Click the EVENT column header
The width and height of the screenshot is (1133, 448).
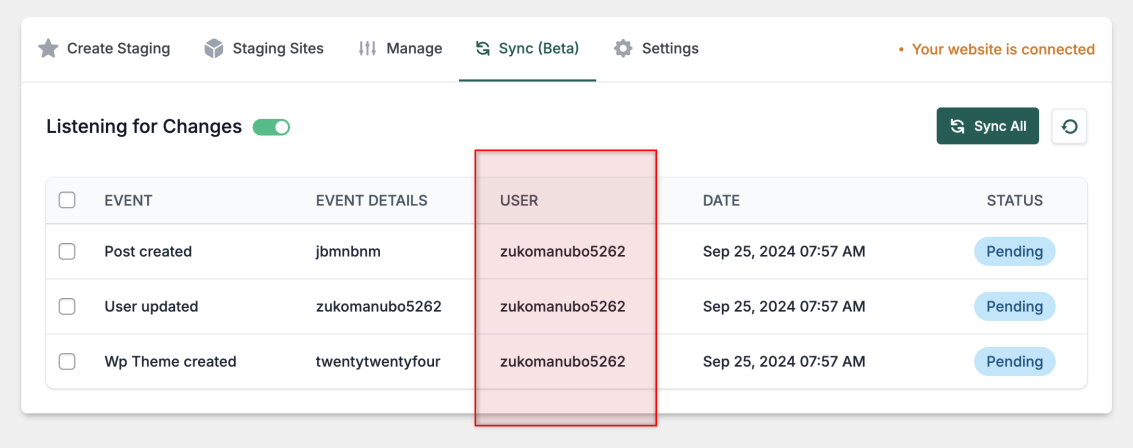(129, 201)
